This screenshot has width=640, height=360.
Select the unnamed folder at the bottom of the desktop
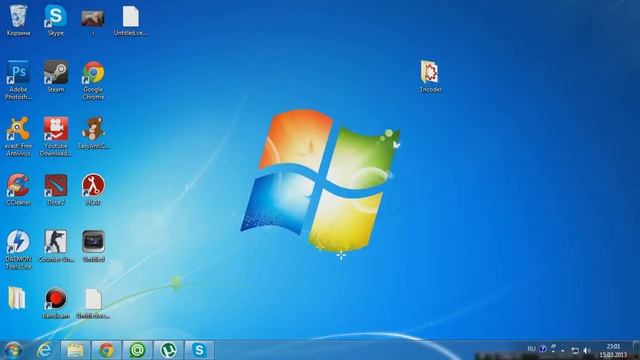click(17, 298)
